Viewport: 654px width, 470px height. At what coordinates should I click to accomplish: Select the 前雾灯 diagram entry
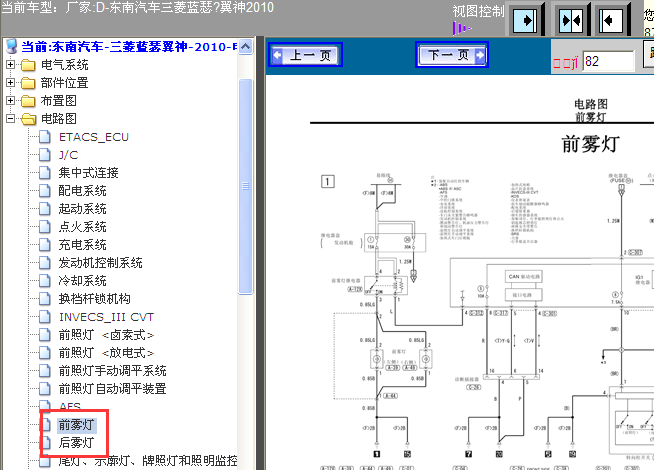(76, 425)
